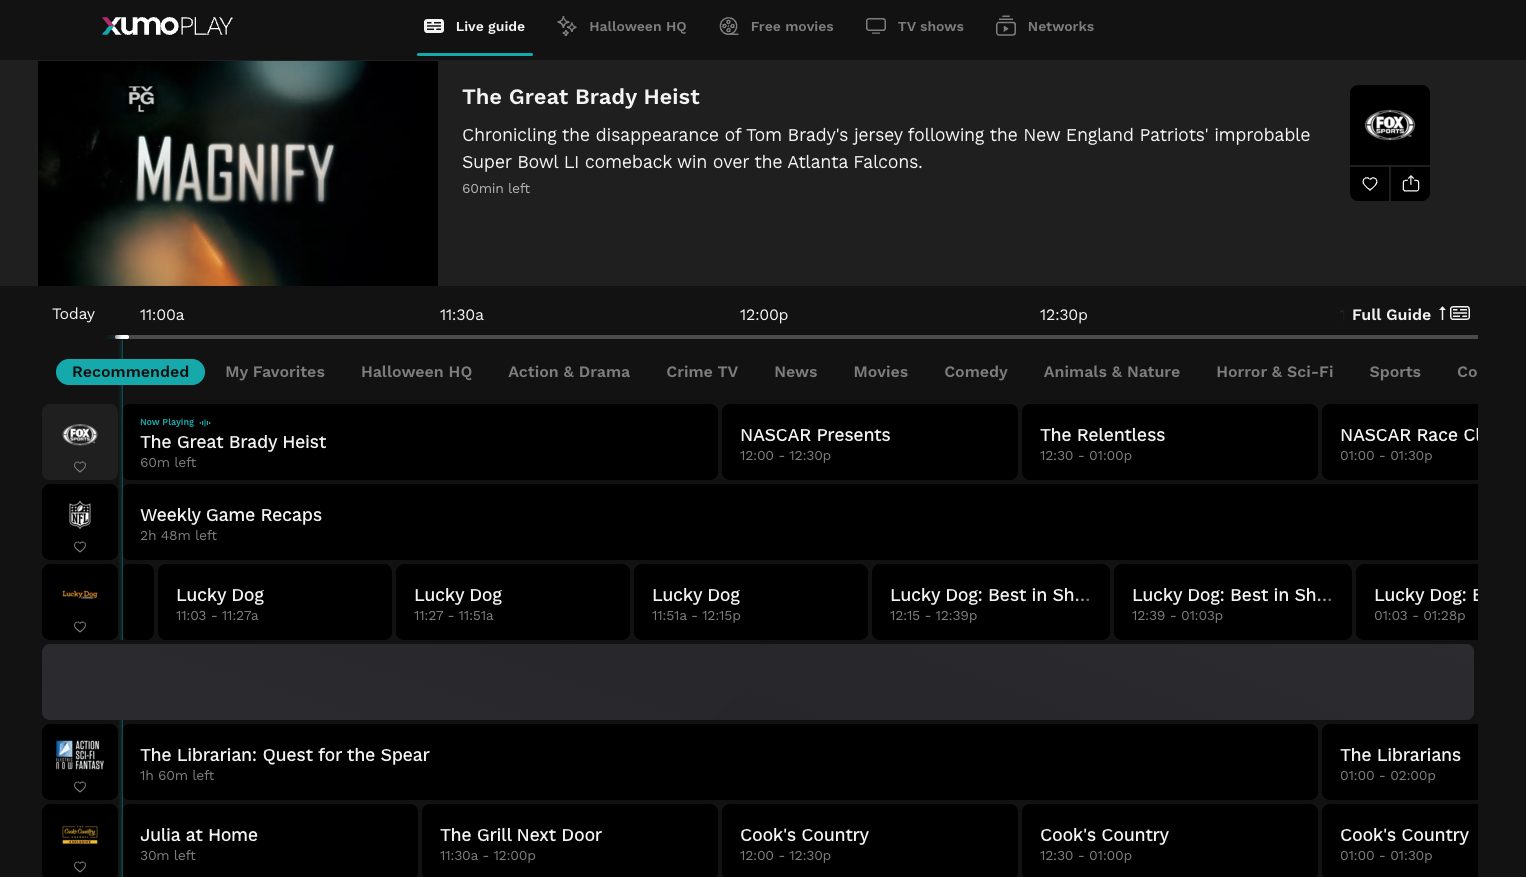Expand the Full Guide view

point(1410,314)
